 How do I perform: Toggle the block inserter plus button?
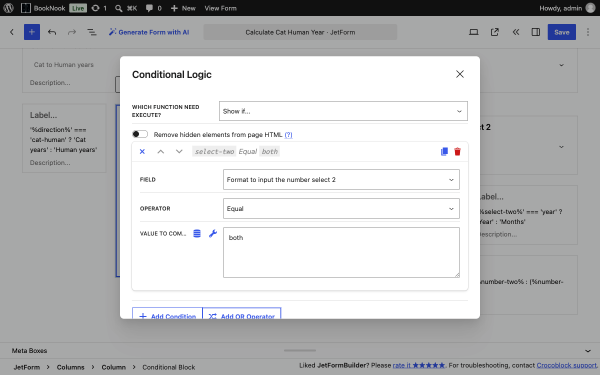(x=32, y=32)
